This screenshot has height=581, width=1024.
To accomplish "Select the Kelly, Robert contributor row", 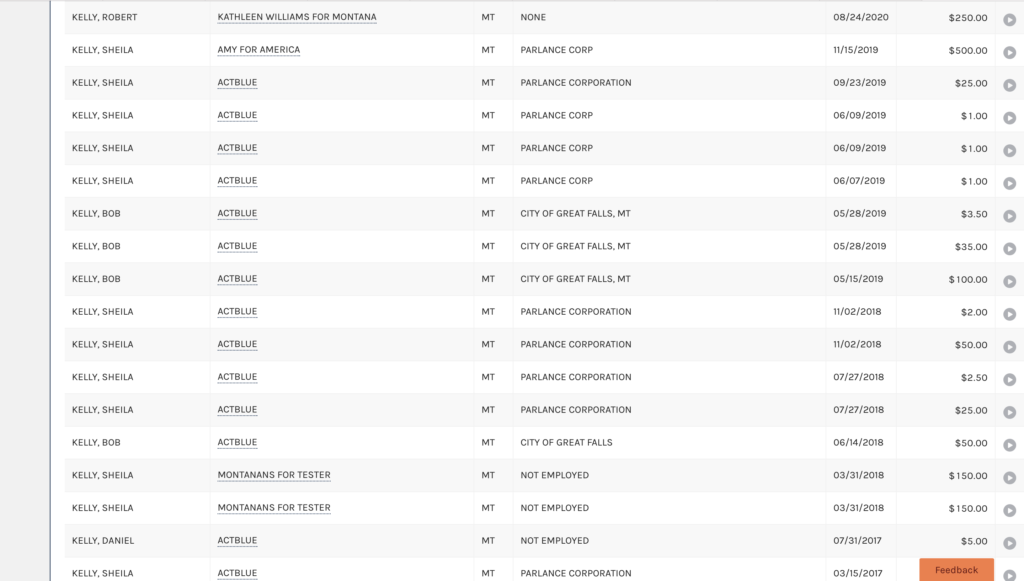I will pyautogui.click(x=530, y=18).
